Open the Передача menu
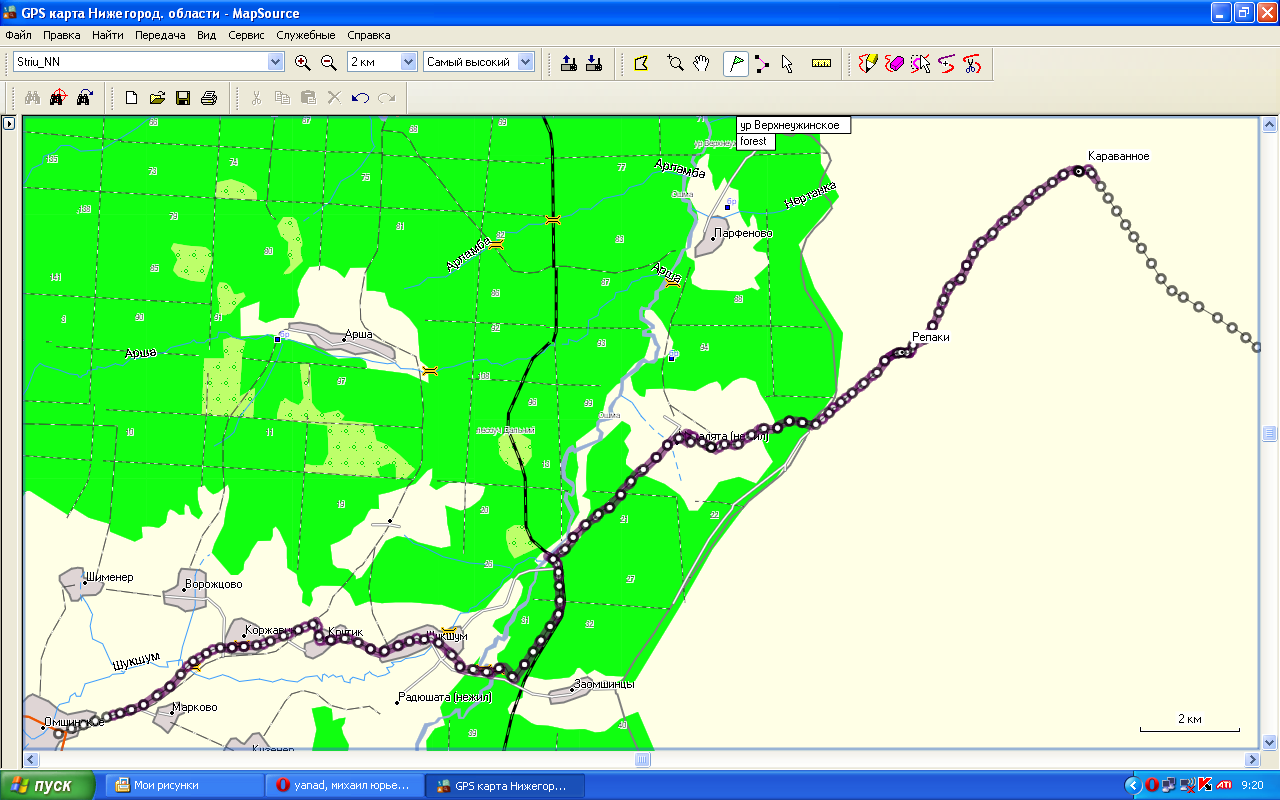Viewport: 1280px width, 800px height. [160, 35]
